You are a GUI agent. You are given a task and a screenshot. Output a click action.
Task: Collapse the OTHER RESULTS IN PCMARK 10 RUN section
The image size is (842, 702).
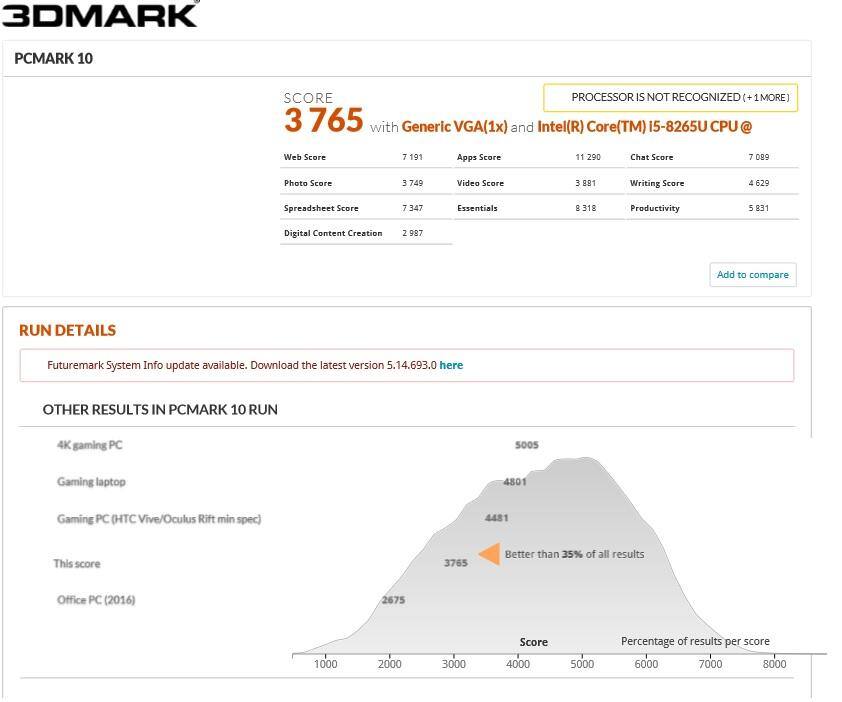tap(159, 410)
